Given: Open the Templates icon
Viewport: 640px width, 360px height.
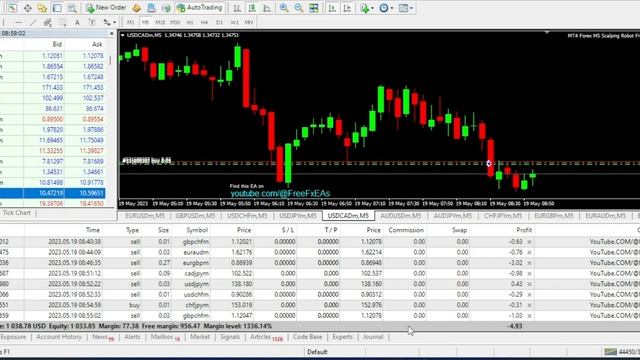Looking at the screenshot, I should coord(403,8).
